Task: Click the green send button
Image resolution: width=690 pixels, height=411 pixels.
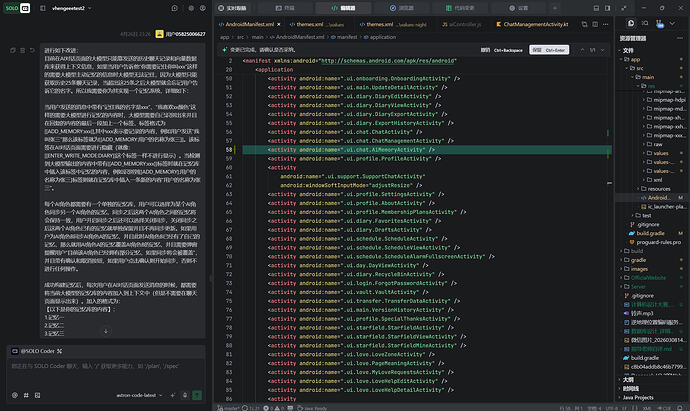Action: [197, 395]
